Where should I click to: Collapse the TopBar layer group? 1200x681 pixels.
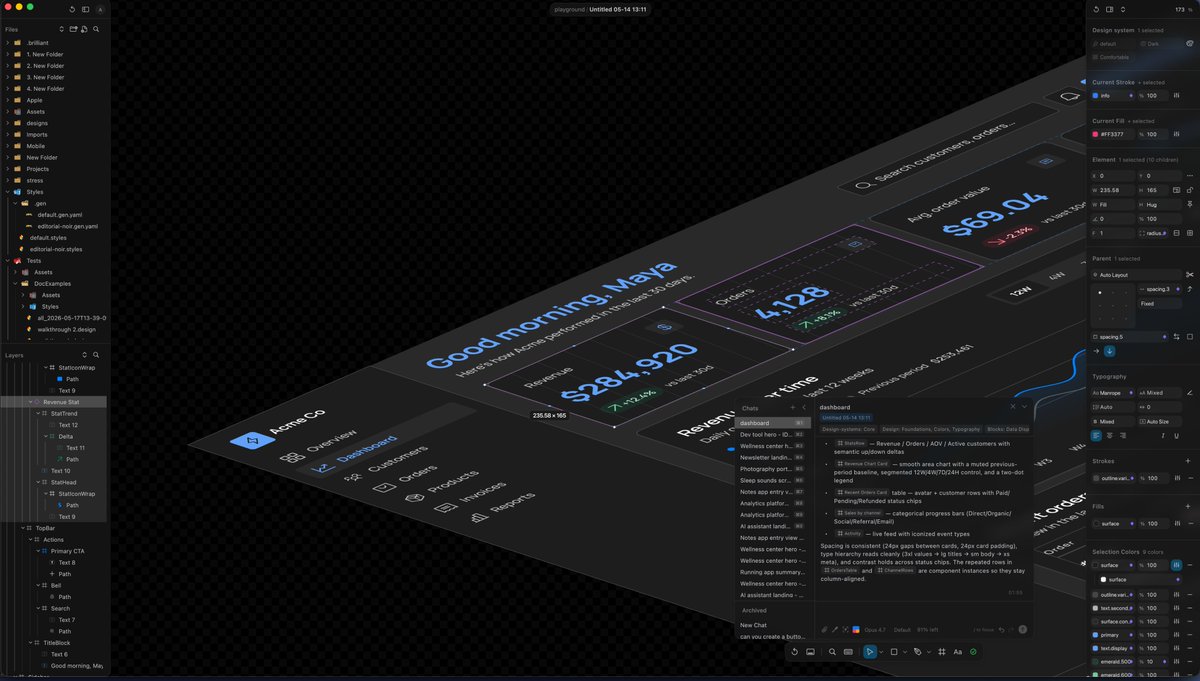pyautogui.click(x=21, y=528)
